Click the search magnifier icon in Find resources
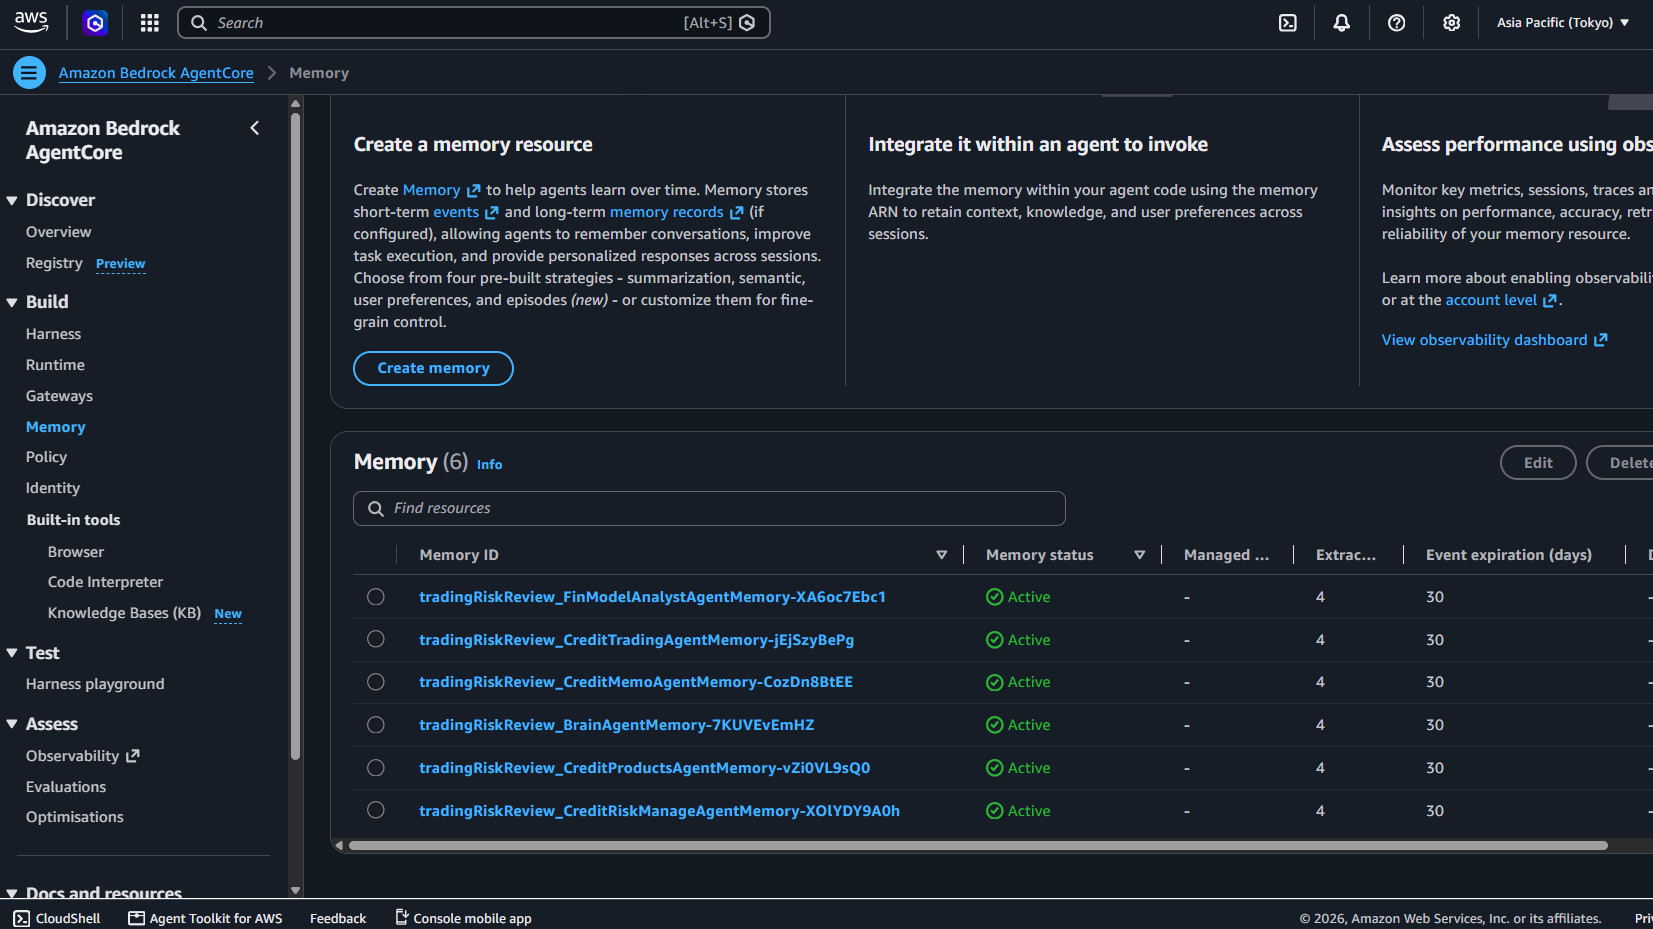The width and height of the screenshot is (1653, 929). pos(376,509)
